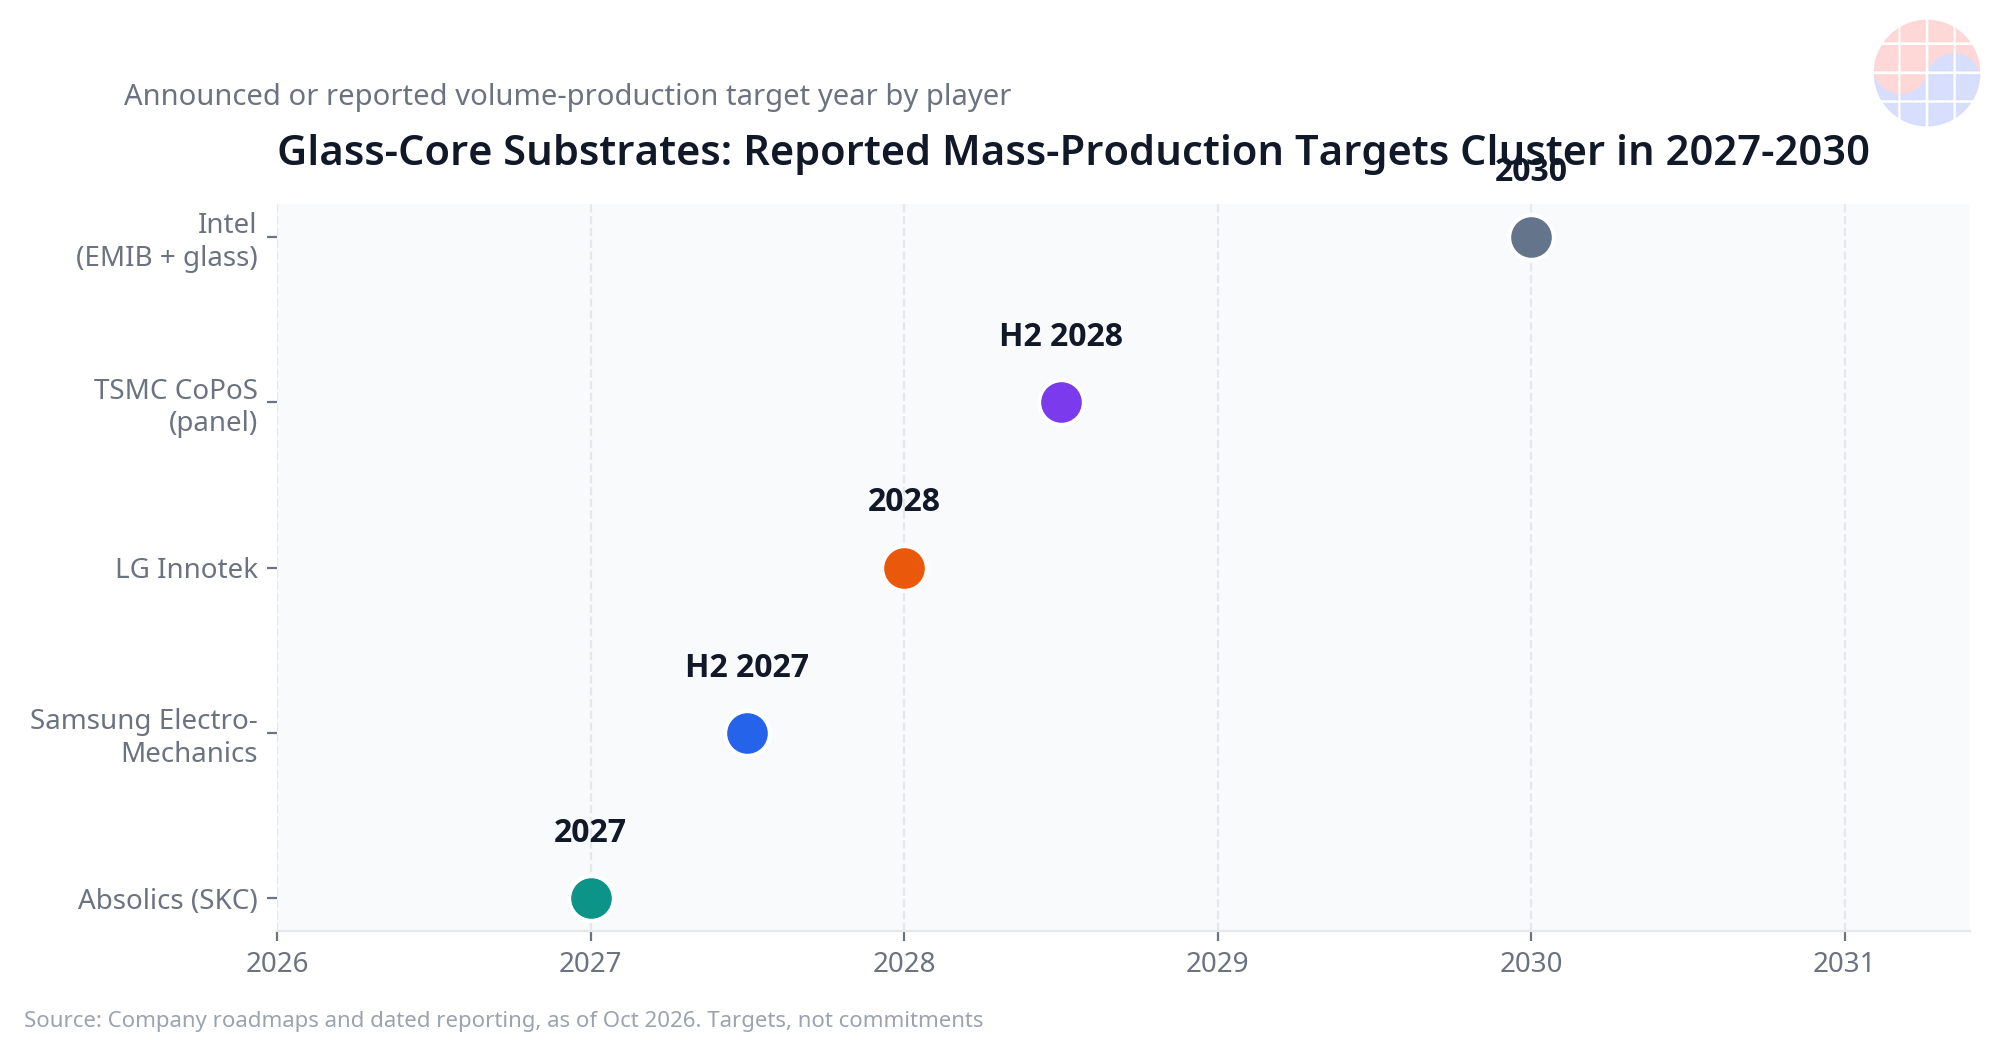Click the round logo icon top right
Viewport: 2000px width, 1040px height.
(x=1926, y=73)
